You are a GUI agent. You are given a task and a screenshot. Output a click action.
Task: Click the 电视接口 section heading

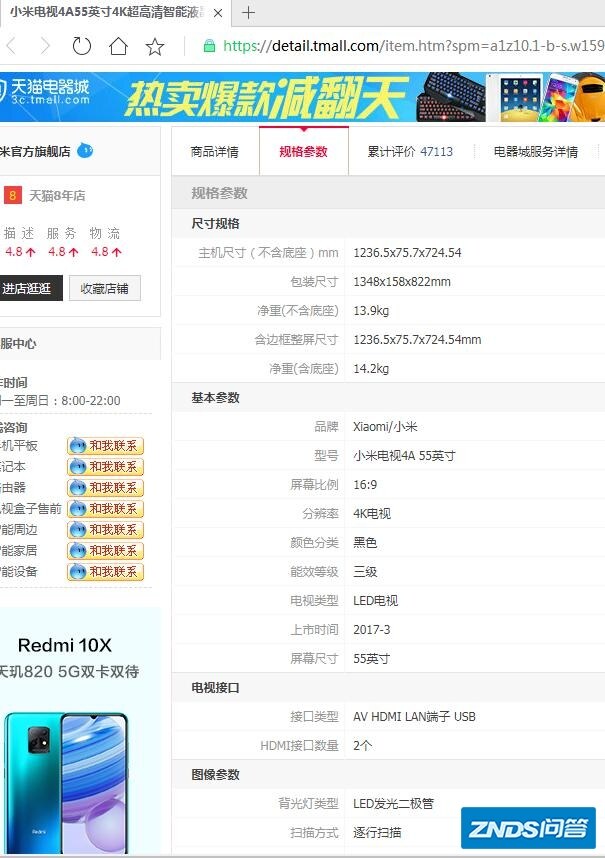pyautogui.click(x=215, y=688)
